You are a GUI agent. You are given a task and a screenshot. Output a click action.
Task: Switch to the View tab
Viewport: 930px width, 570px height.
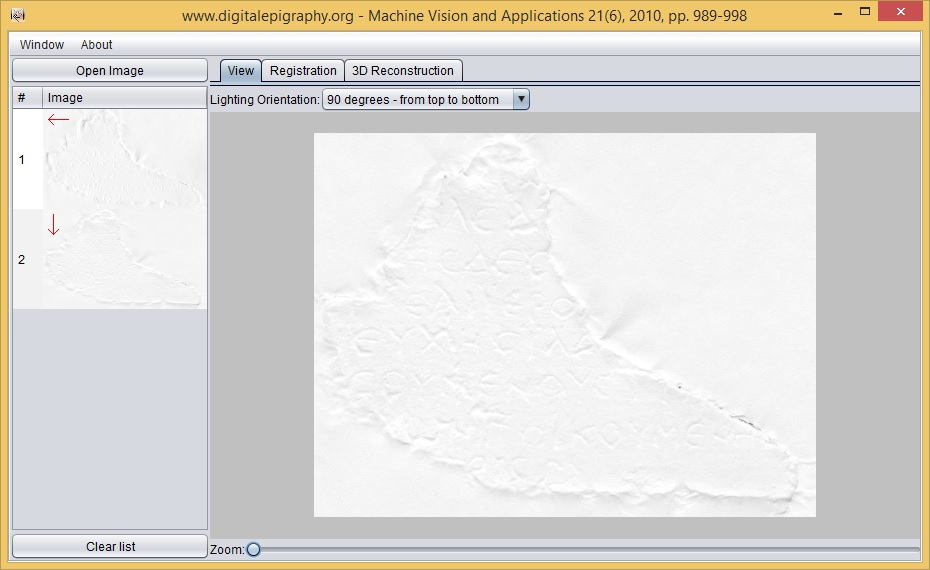(241, 71)
